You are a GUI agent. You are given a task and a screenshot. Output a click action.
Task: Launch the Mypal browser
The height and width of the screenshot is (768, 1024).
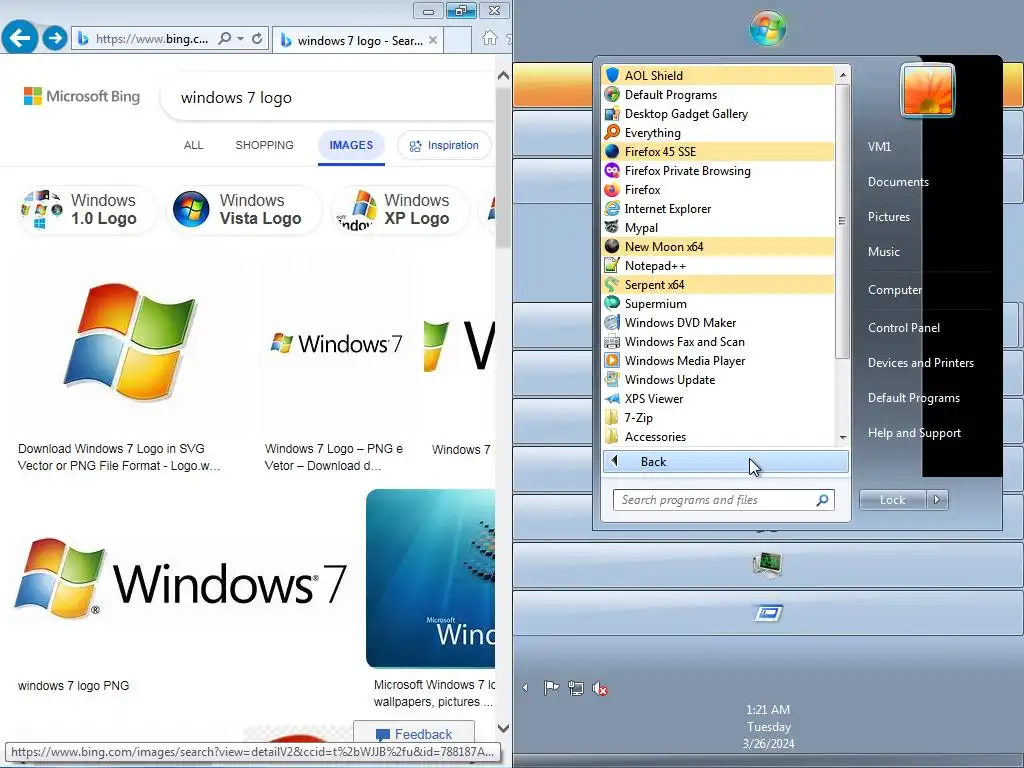718,227
